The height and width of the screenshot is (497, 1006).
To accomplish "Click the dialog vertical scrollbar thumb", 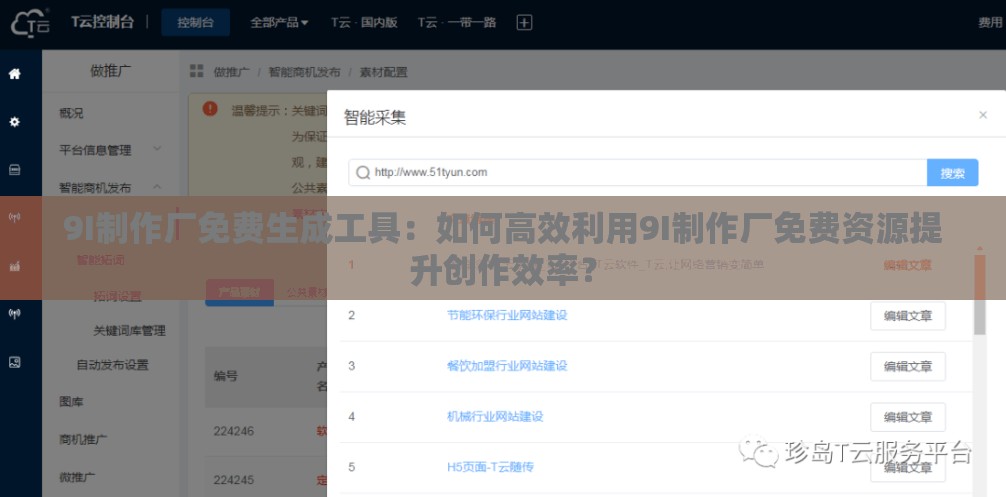I will click(979, 294).
